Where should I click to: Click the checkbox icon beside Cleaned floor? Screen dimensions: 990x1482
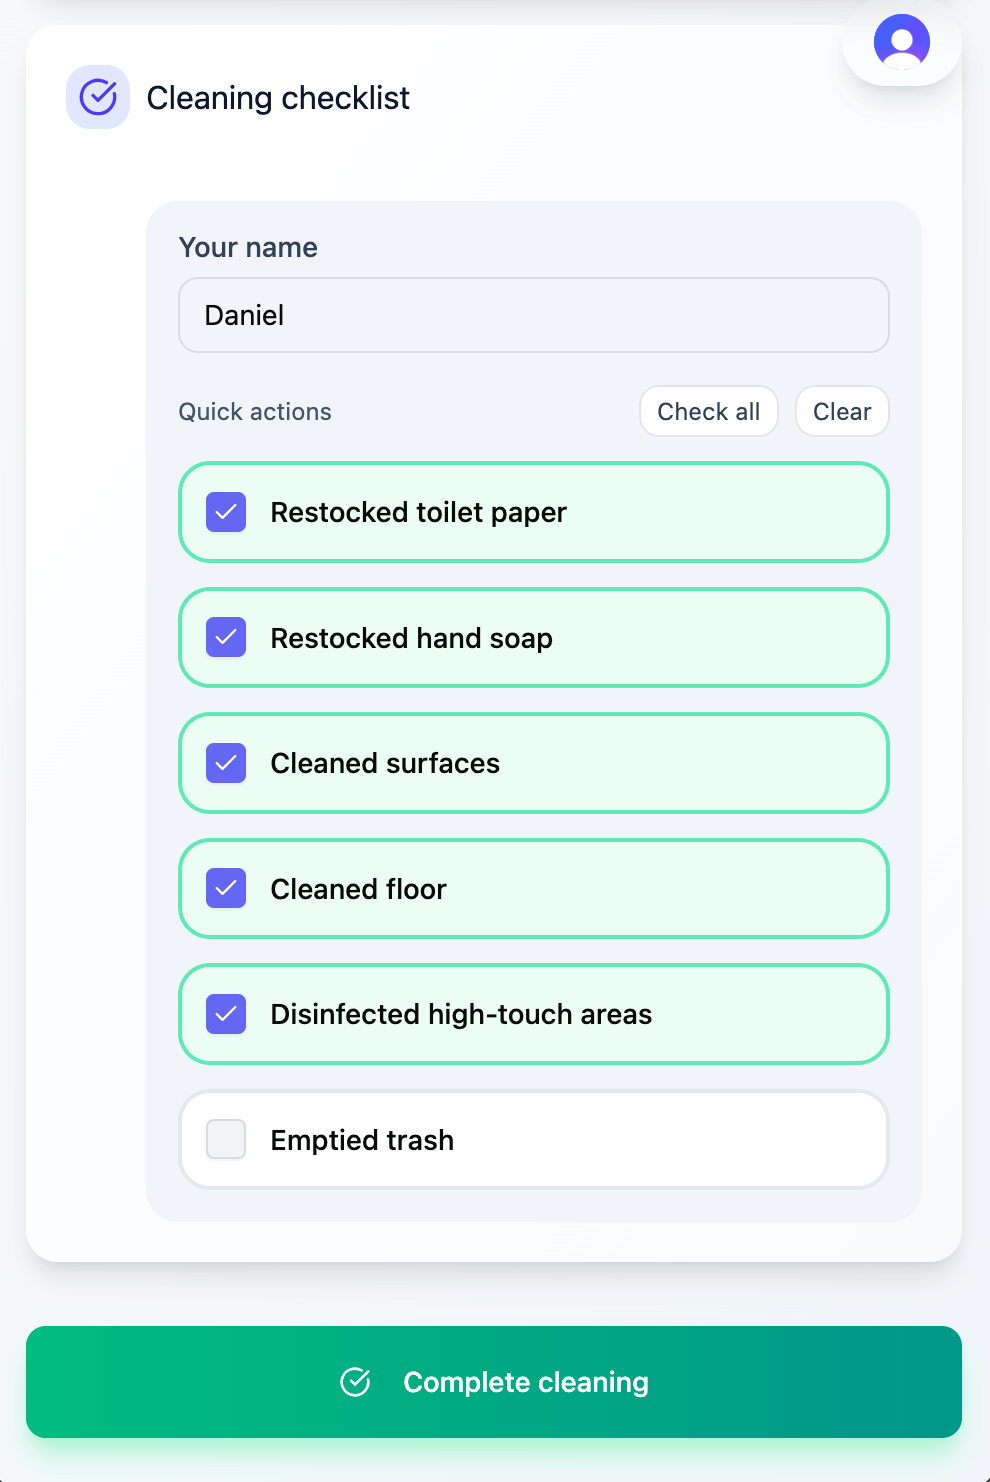pyautogui.click(x=226, y=888)
